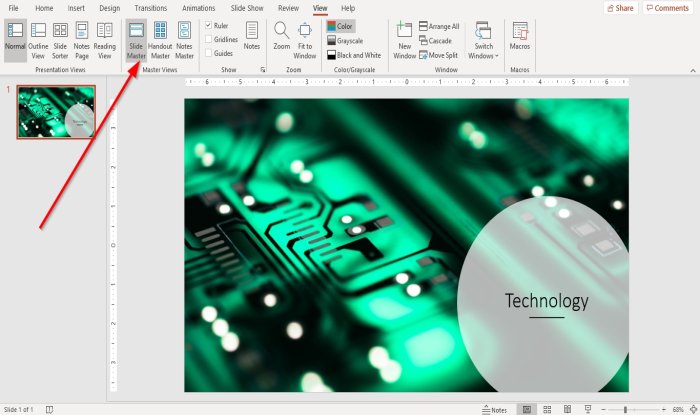700x415 pixels.
Task: Open the File menu
Action: [13, 8]
